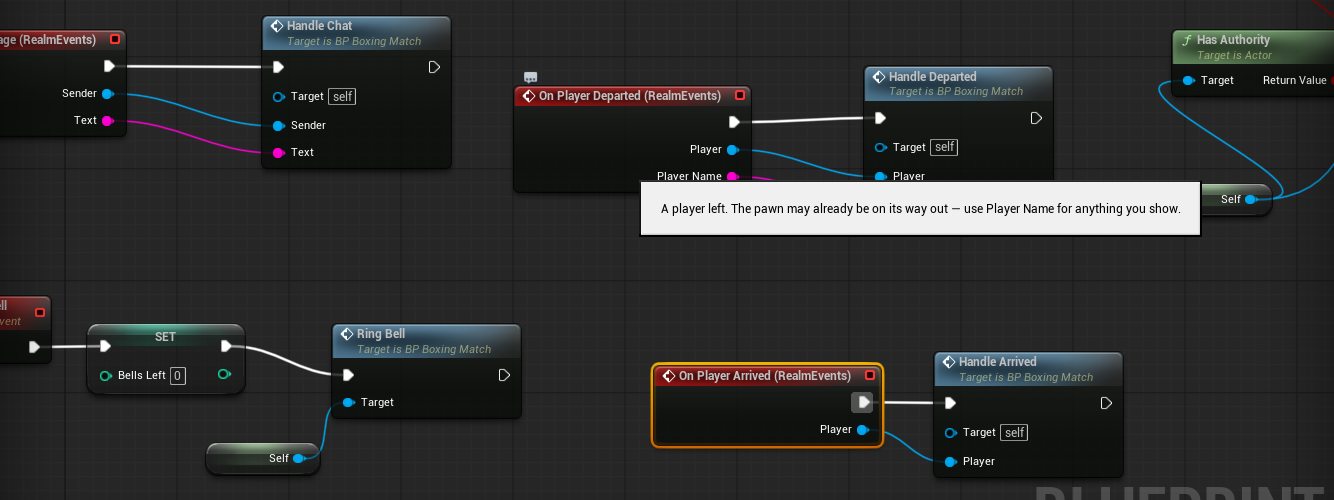Click the exec output pin on the SET node
Viewport: 1334px width, 500px height.
coord(226,347)
